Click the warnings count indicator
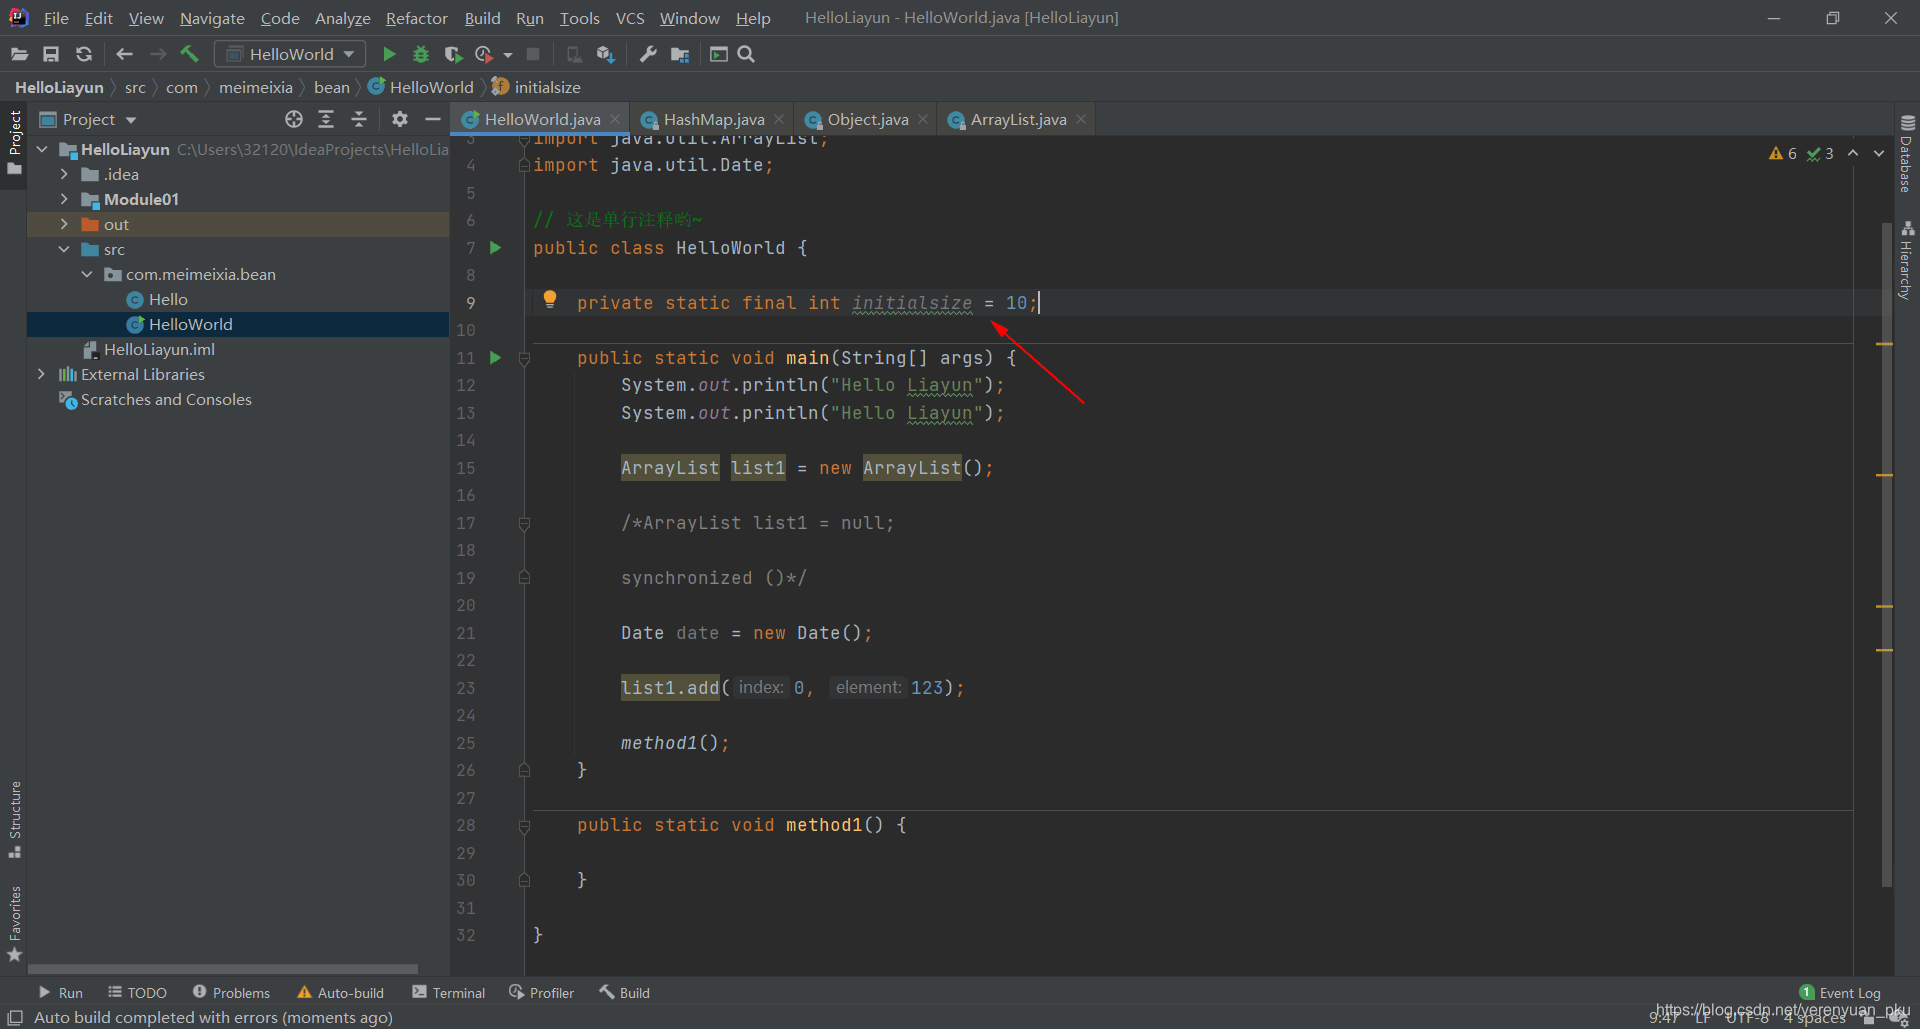The image size is (1920, 1029). [x=1782, y=153]
